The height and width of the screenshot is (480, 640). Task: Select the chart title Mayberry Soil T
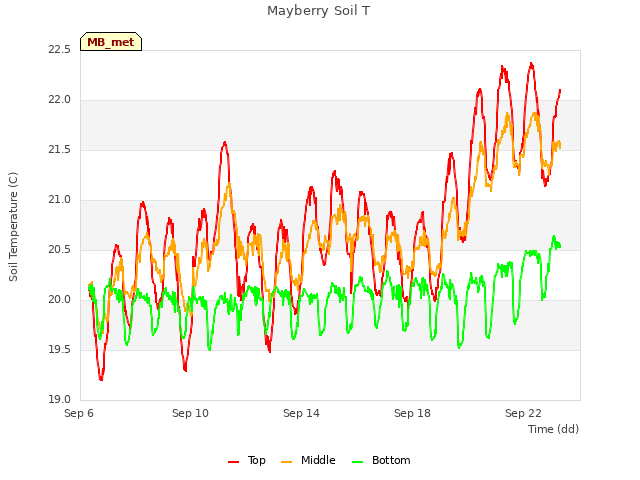click(318, 11)
